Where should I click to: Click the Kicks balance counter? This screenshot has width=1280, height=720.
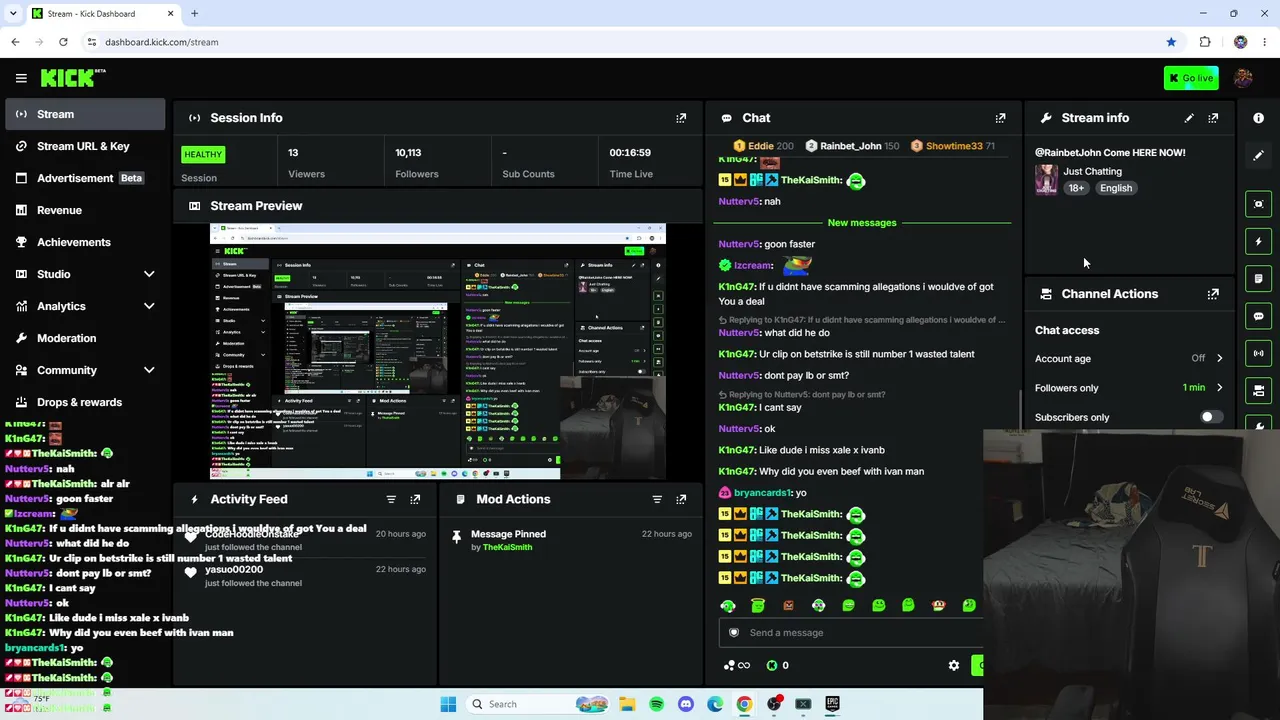coord(778,665)
